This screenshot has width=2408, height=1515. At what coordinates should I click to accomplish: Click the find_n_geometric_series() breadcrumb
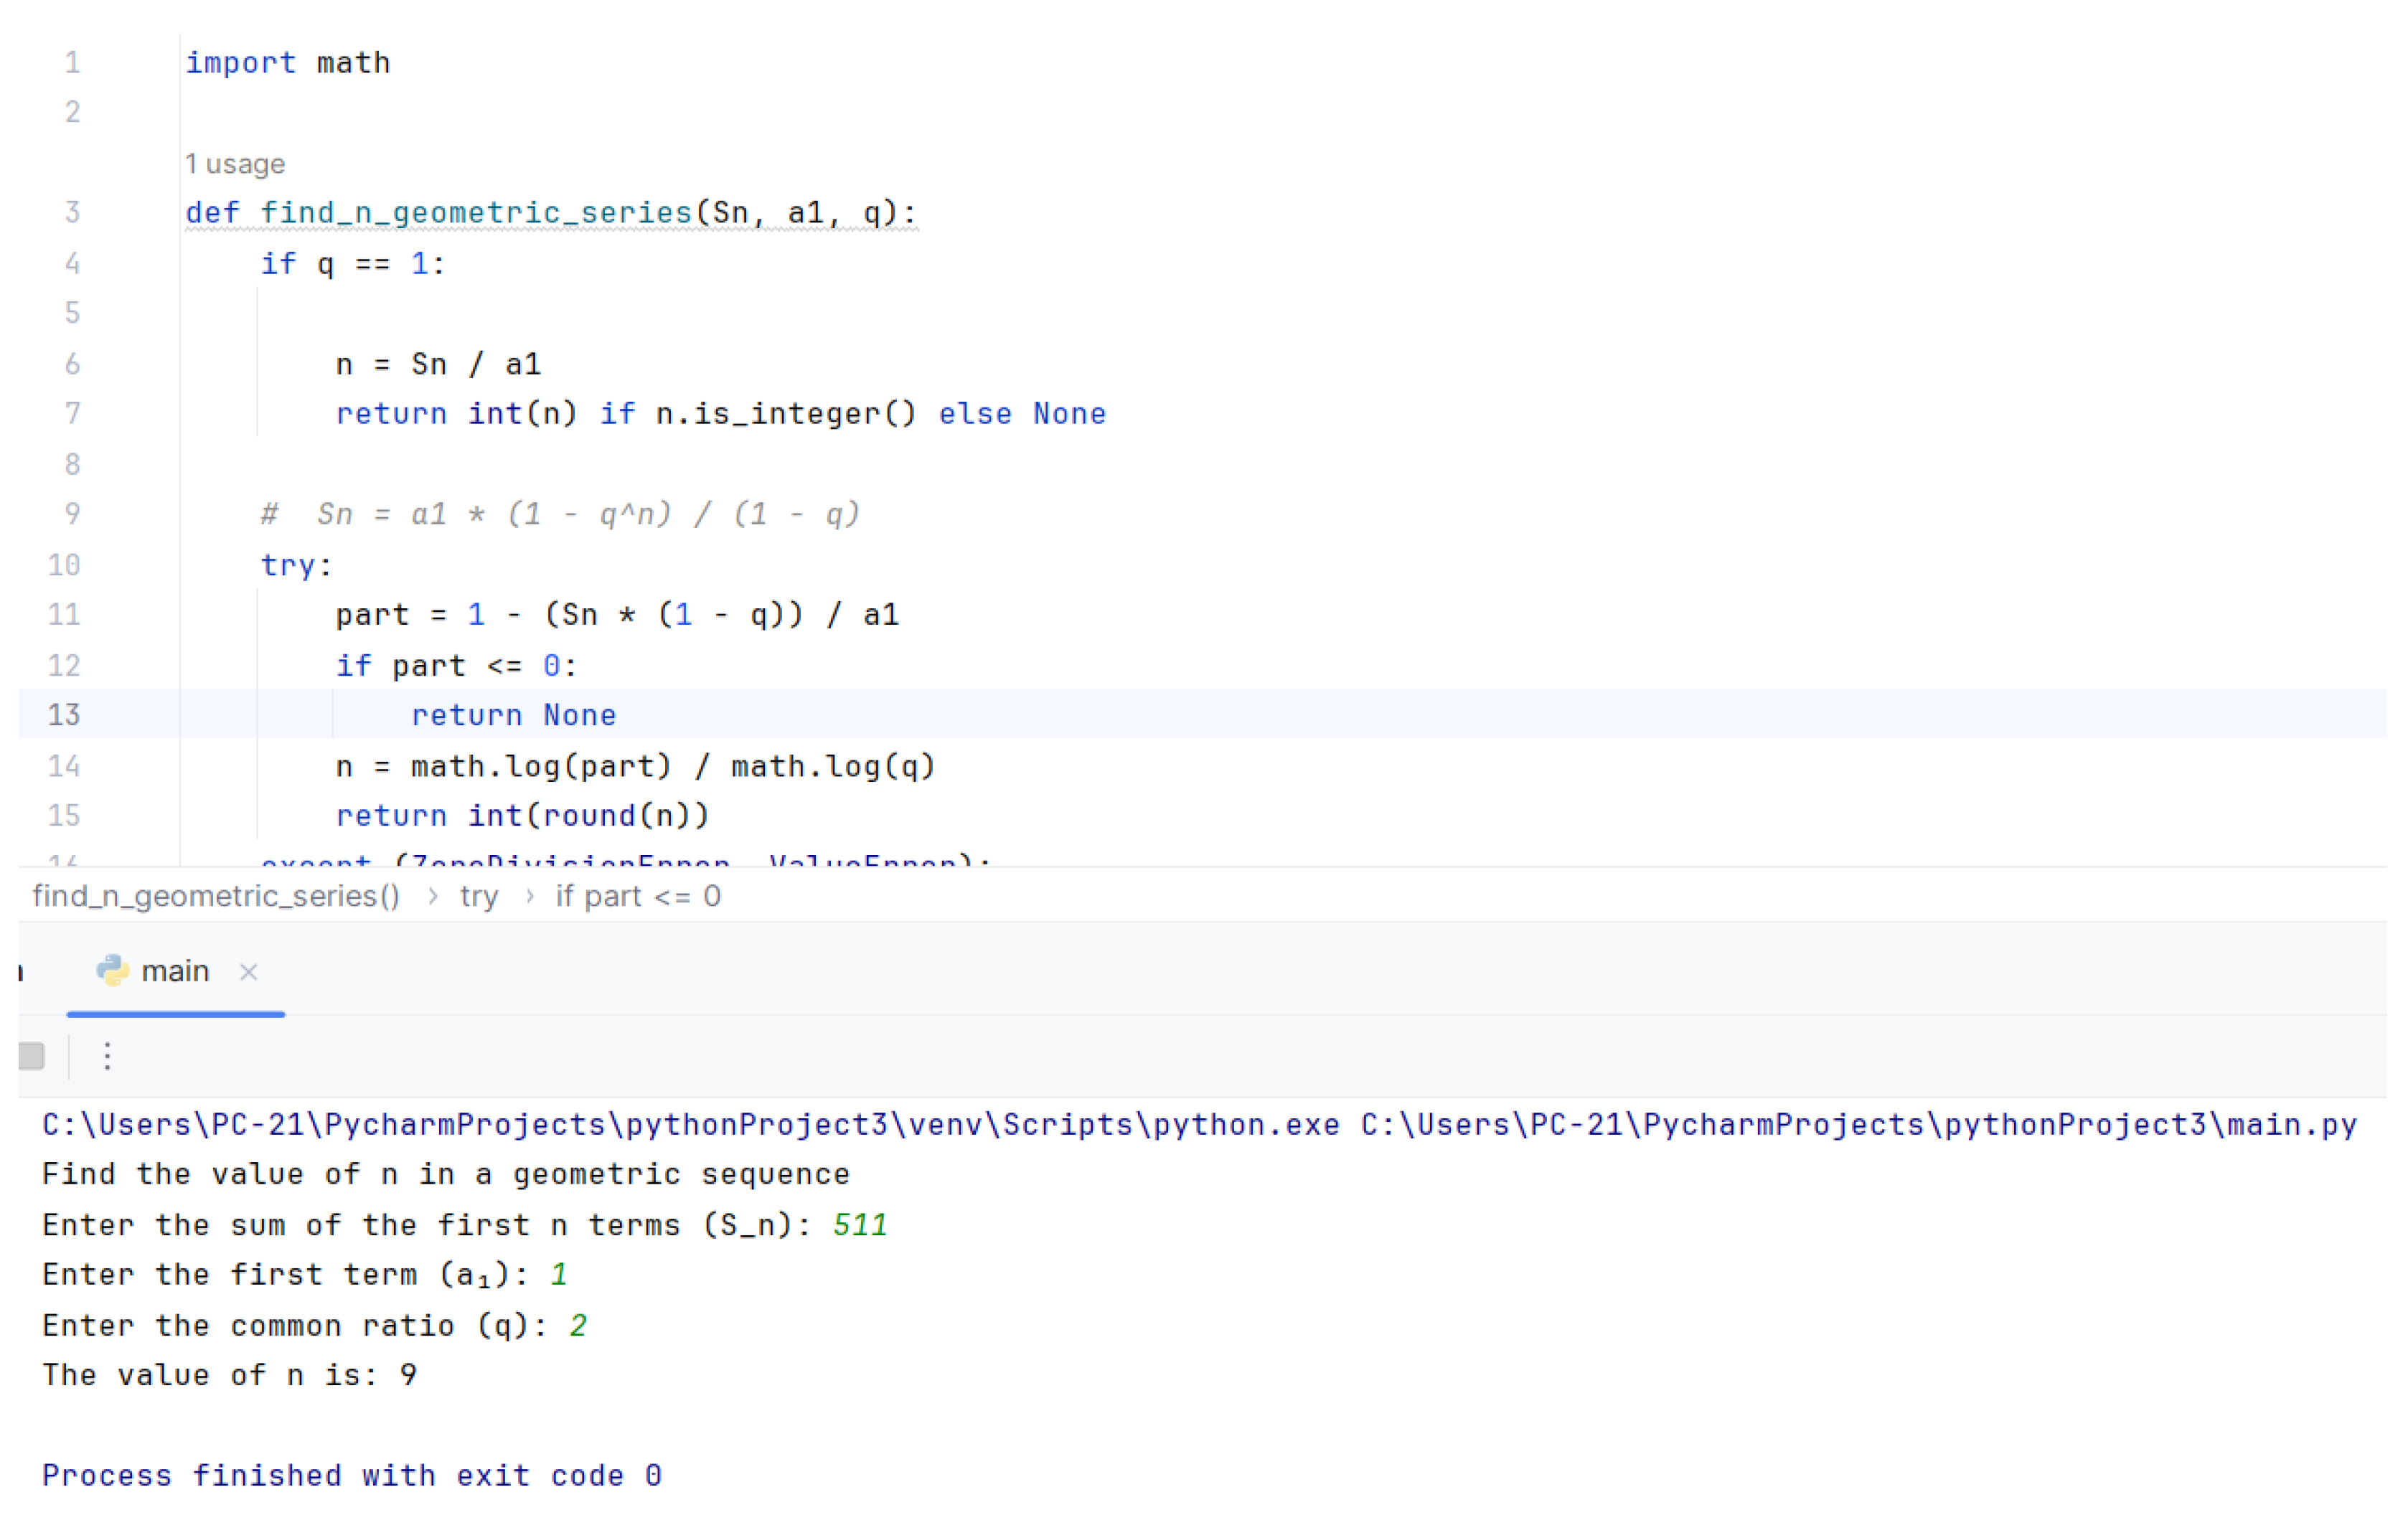[216, 896]
